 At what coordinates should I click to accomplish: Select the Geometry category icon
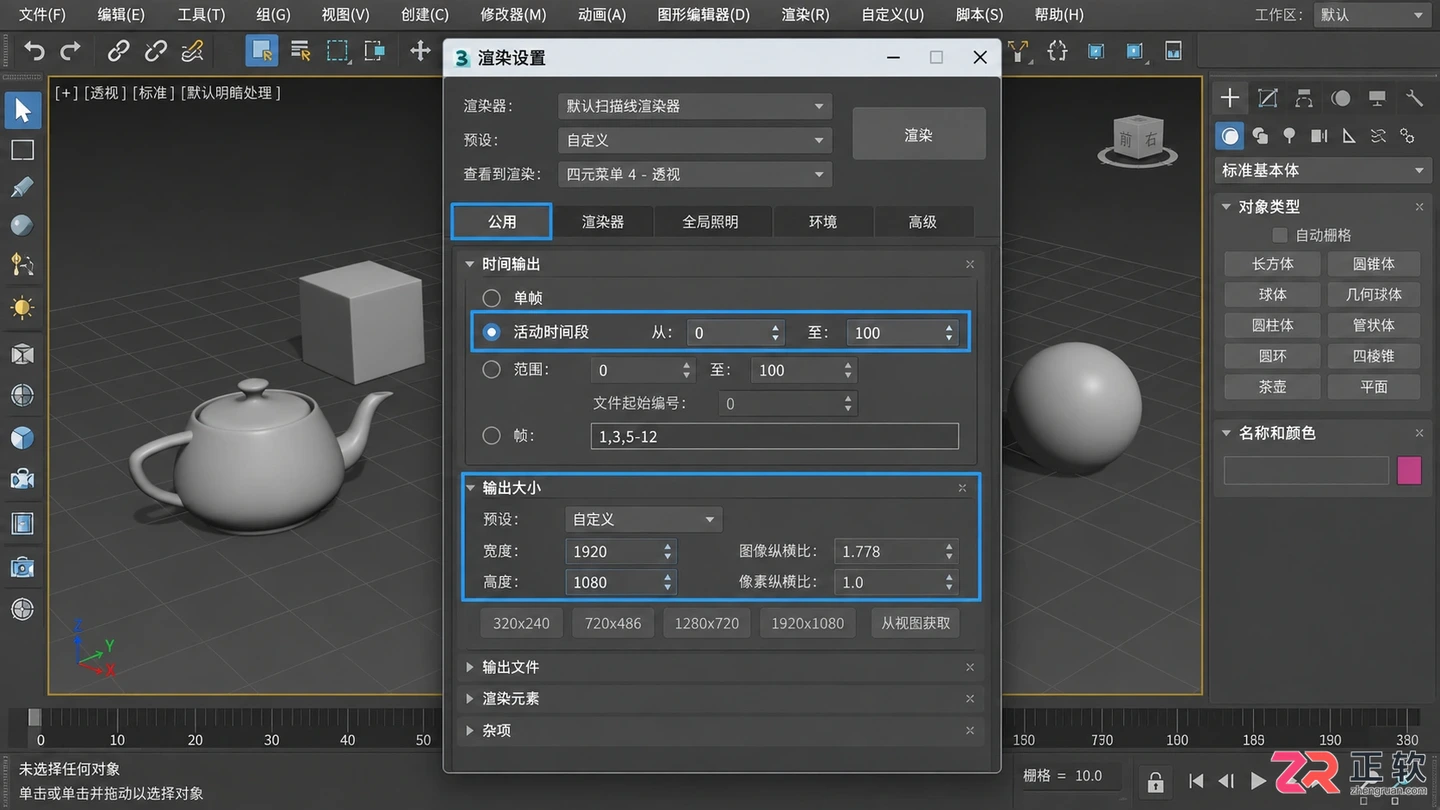coord(1230,135)
